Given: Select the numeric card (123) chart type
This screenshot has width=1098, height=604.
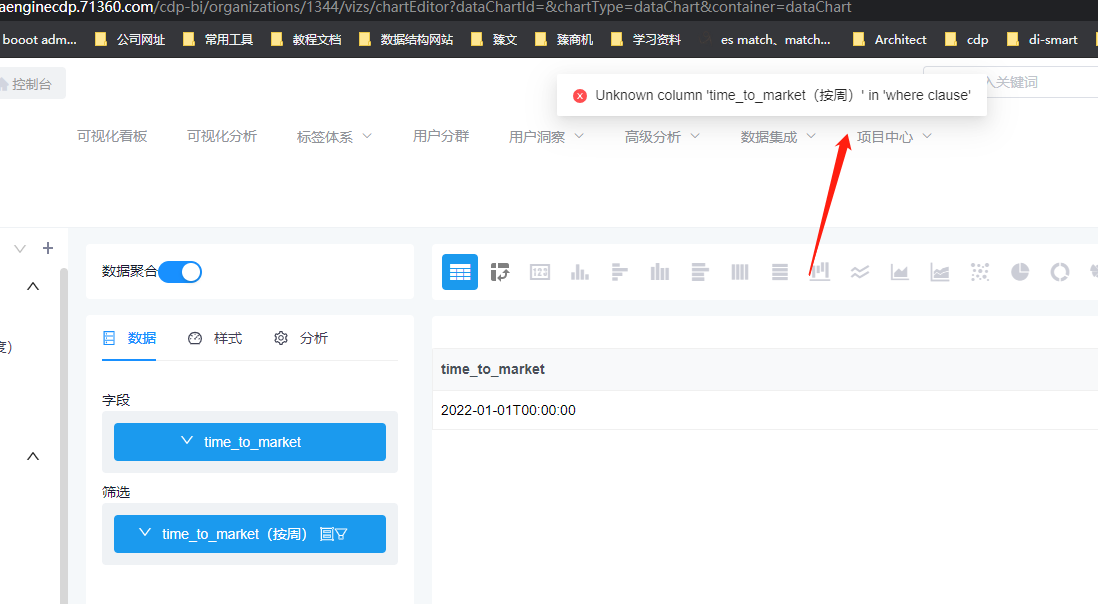Looking at the screenshot, I should [x=540, y=271].
